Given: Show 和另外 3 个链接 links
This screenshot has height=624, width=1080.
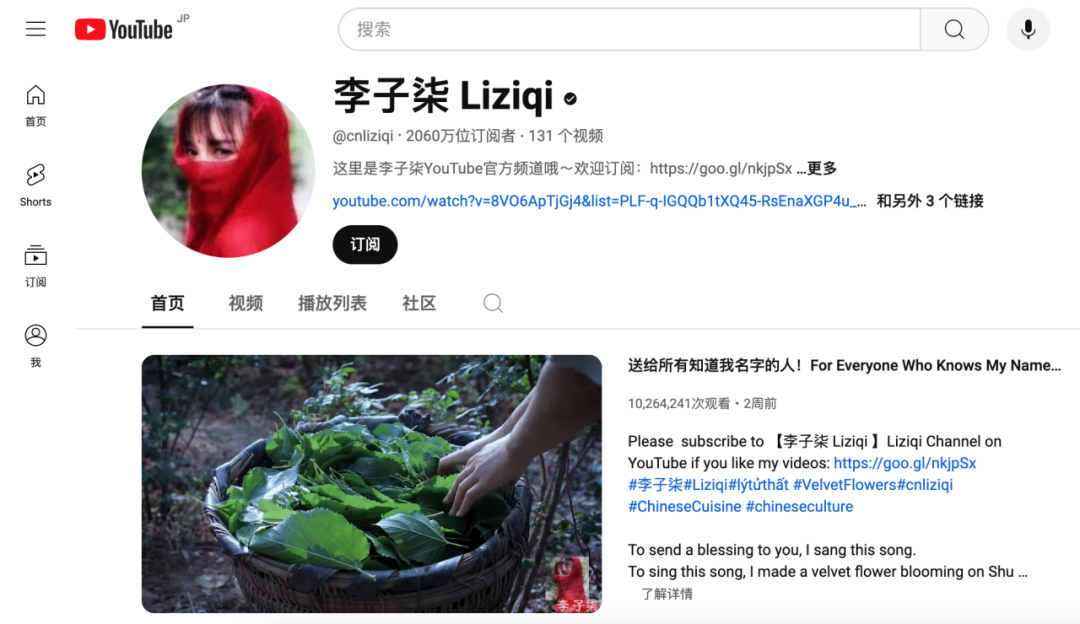Looking at the screenshot, I should click(x=930, y=201).
